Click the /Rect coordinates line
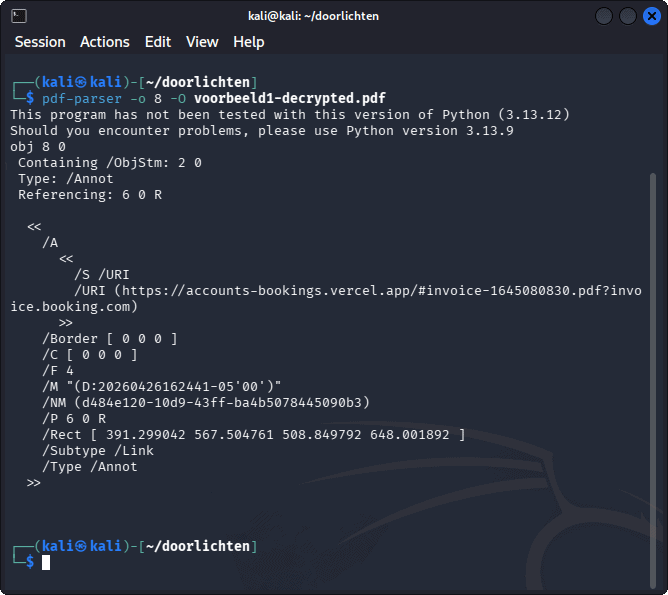Image resolution: width=668 pixels, height=595 pixels. point(253,435)
